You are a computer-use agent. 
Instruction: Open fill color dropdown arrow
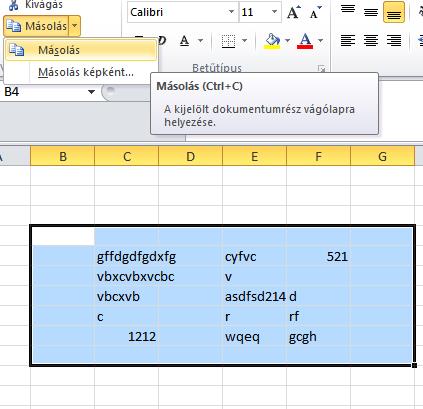(x=288, y=41)
